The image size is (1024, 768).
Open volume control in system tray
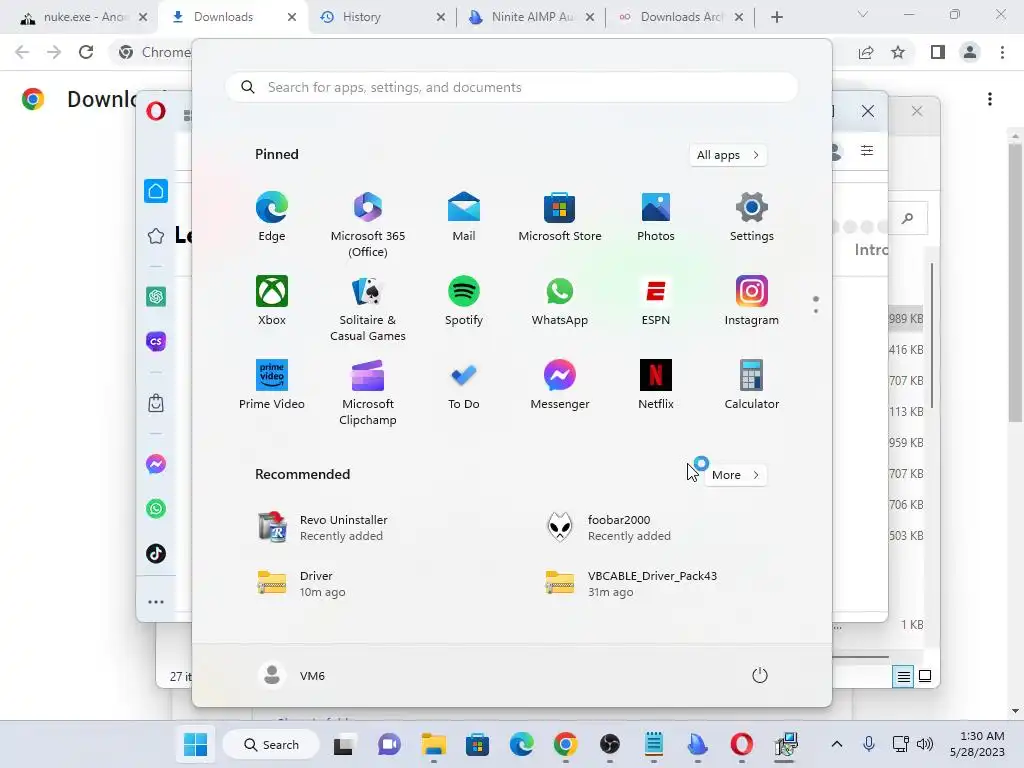pos(925,744)
